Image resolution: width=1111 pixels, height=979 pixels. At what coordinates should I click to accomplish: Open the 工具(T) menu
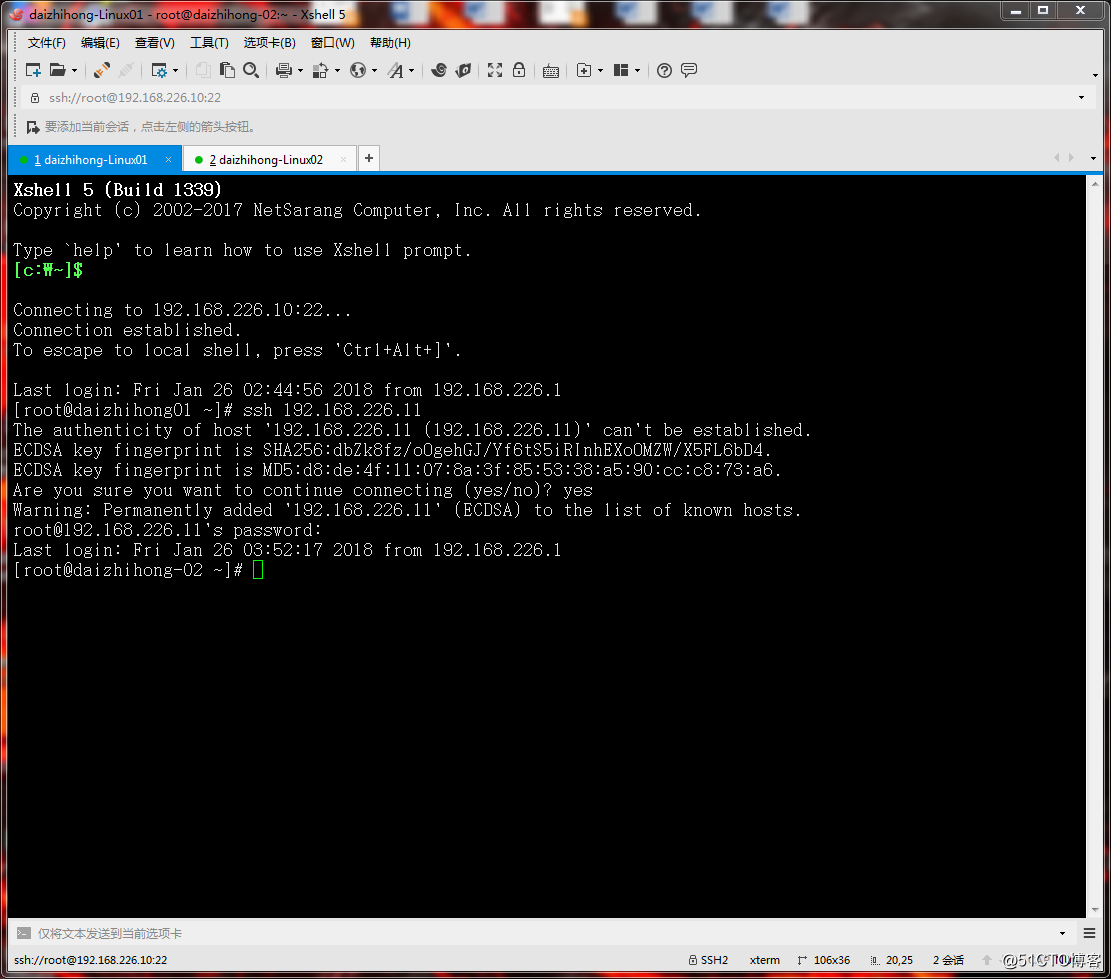pyautogui.click(x=209, y=43)
